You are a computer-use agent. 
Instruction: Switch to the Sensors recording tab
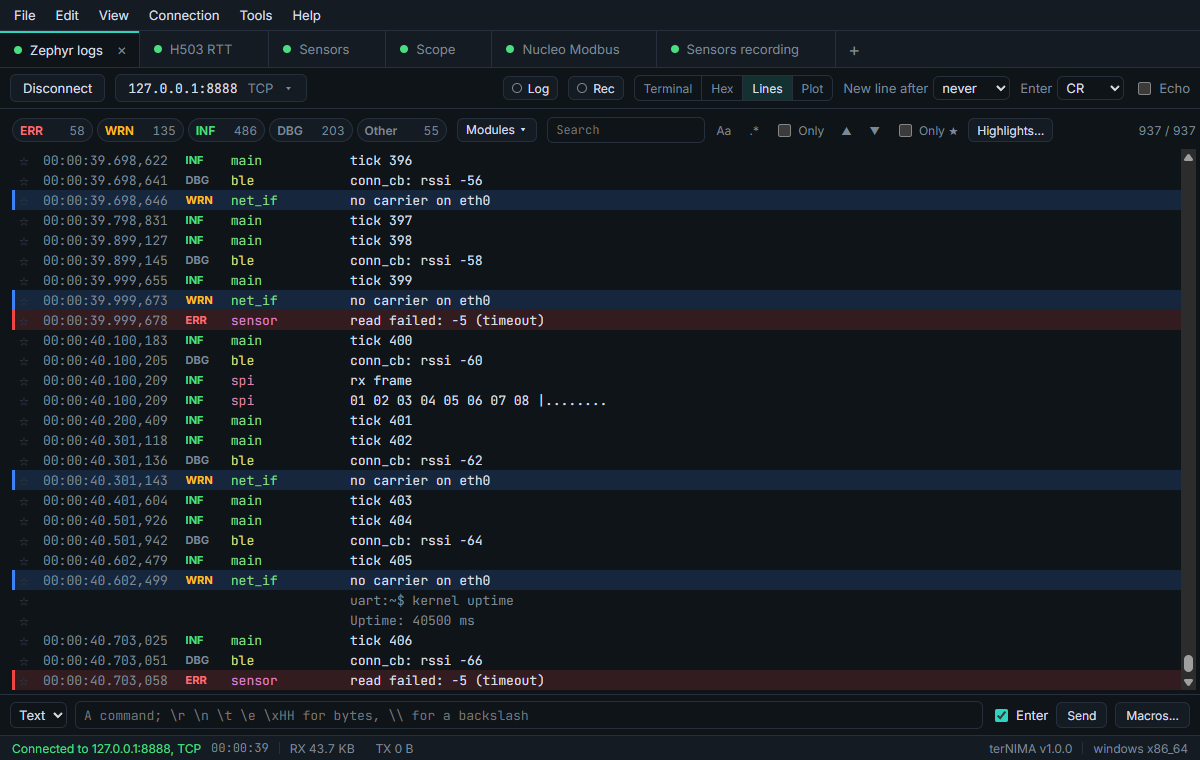[x=745, y=50]
